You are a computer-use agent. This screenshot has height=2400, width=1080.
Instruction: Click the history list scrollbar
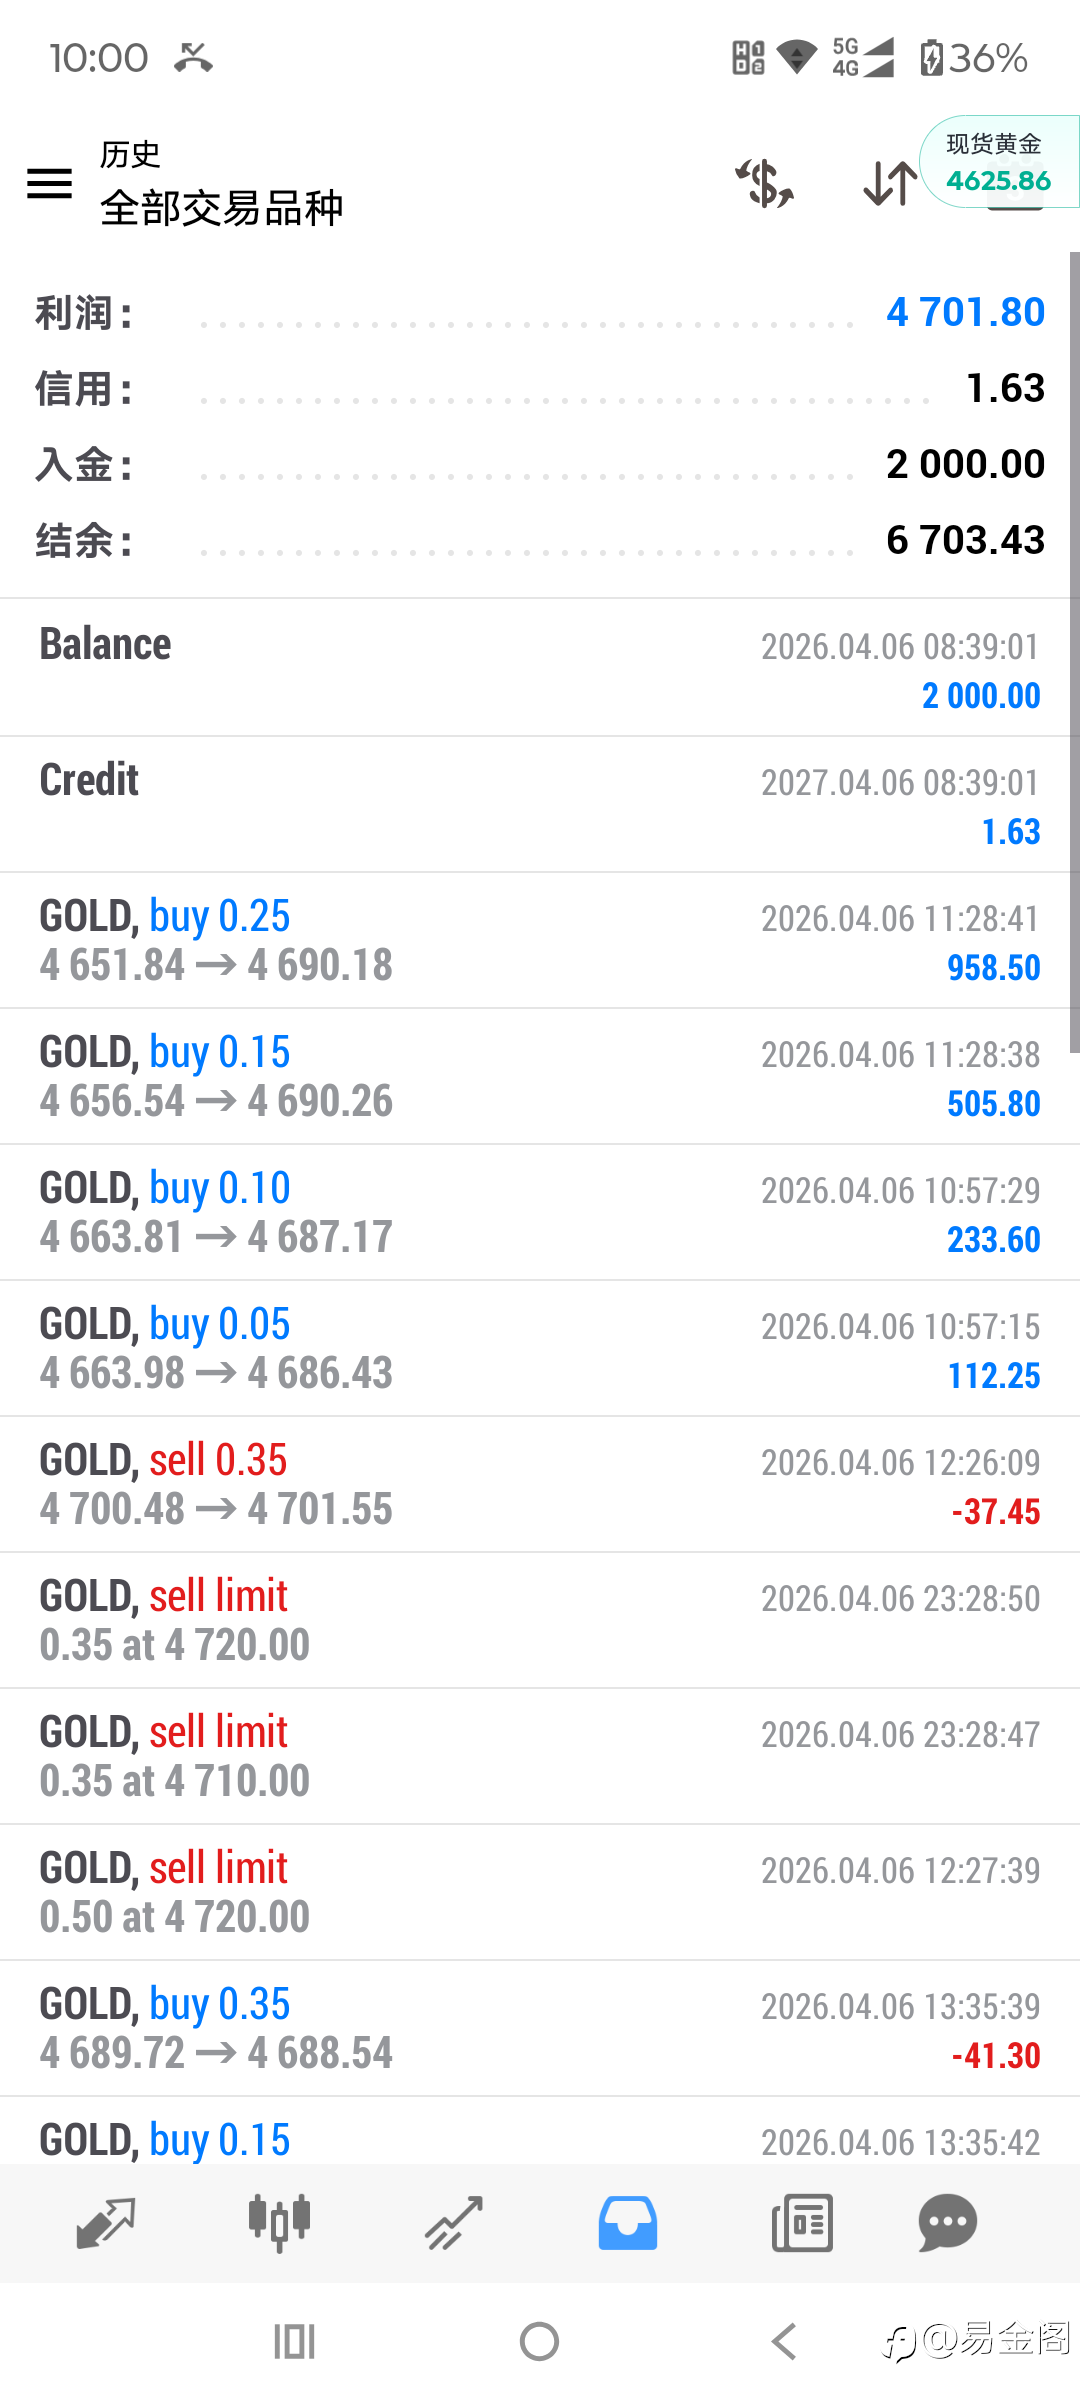pos(1074,650)
